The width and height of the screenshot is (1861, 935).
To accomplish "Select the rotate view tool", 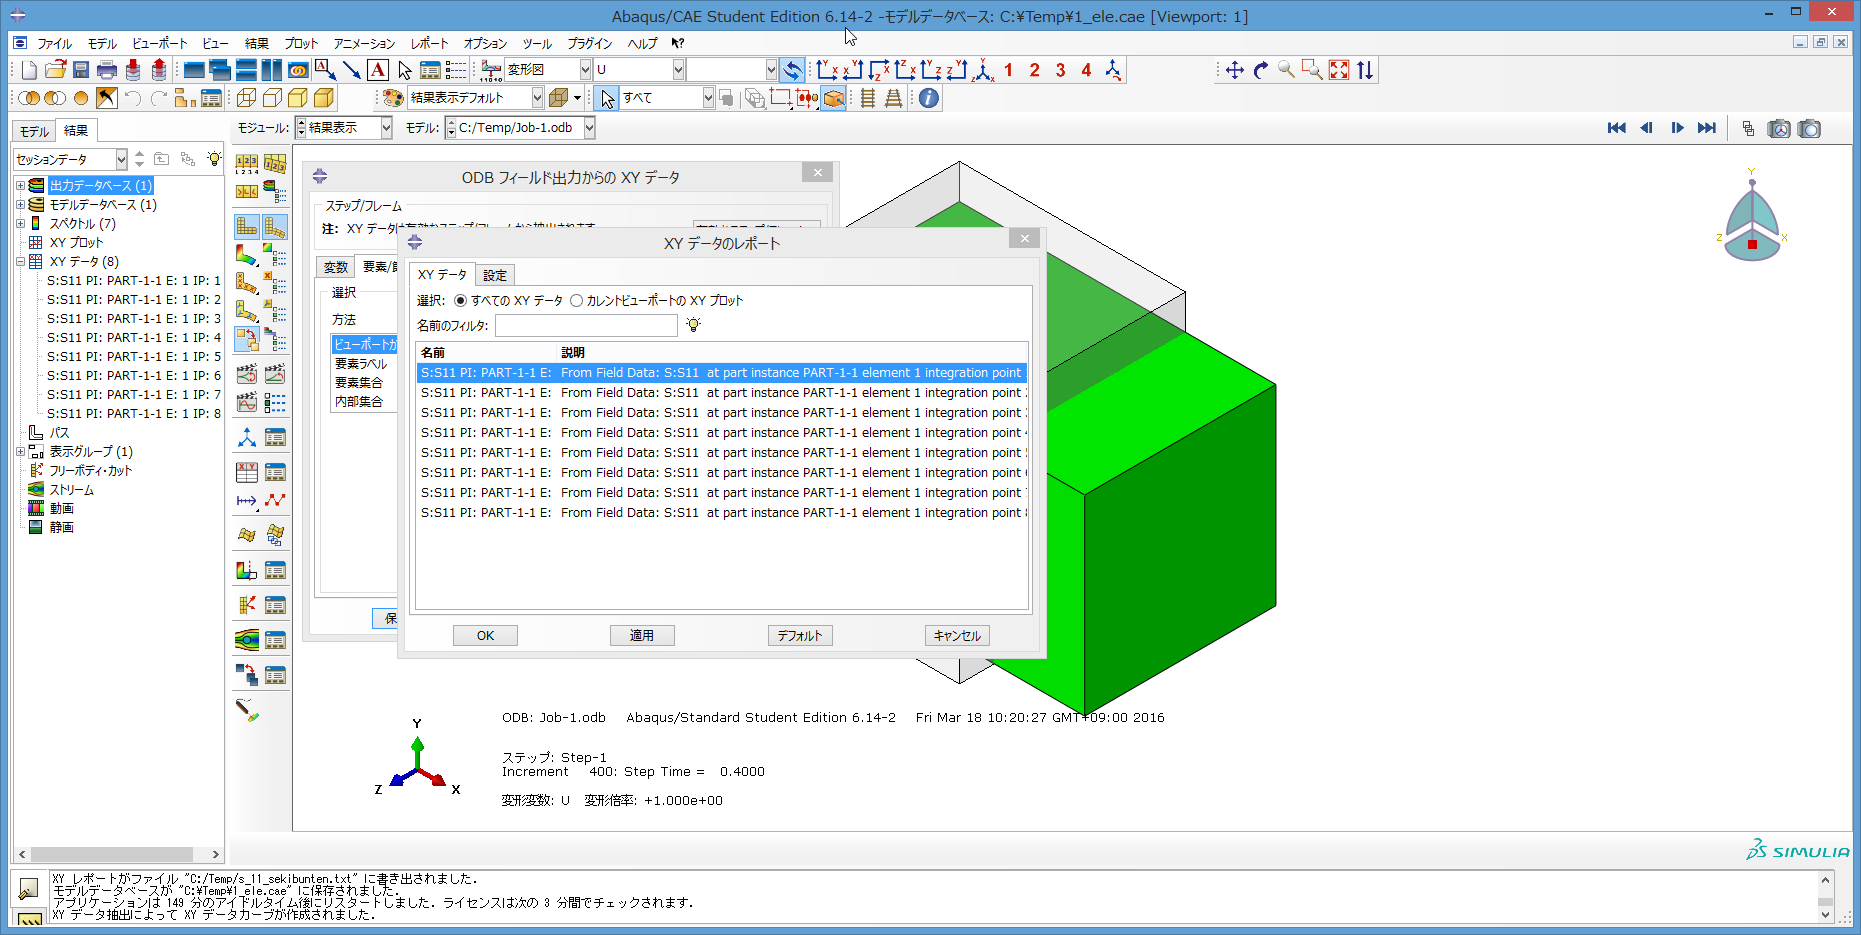I will point(1261,70).
